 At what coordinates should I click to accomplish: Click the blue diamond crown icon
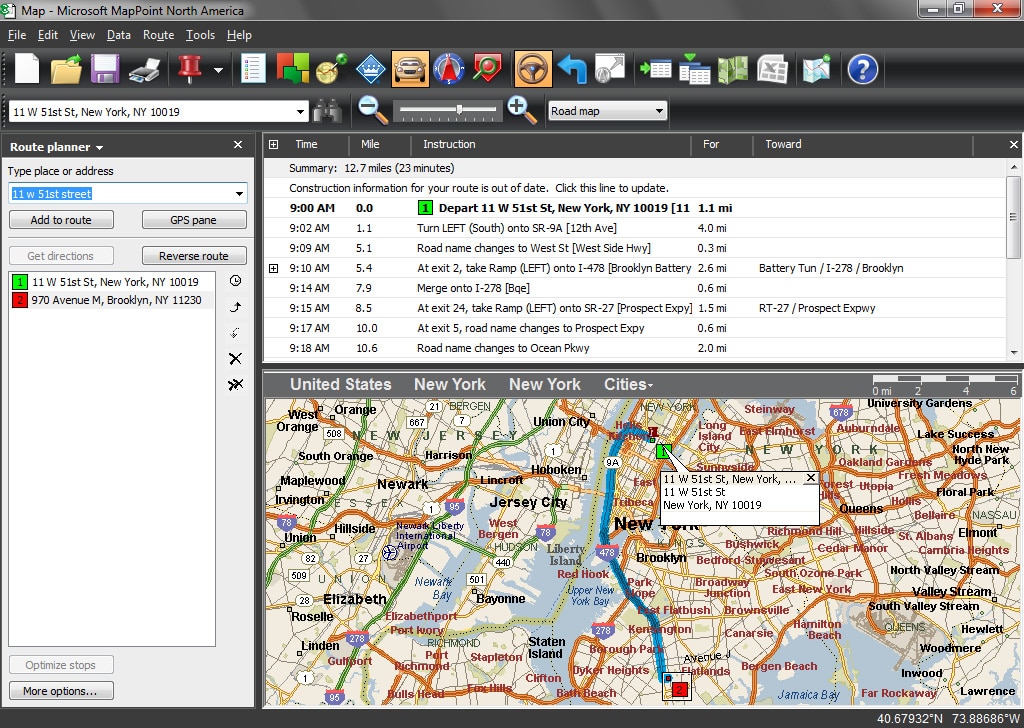[370, 69]
